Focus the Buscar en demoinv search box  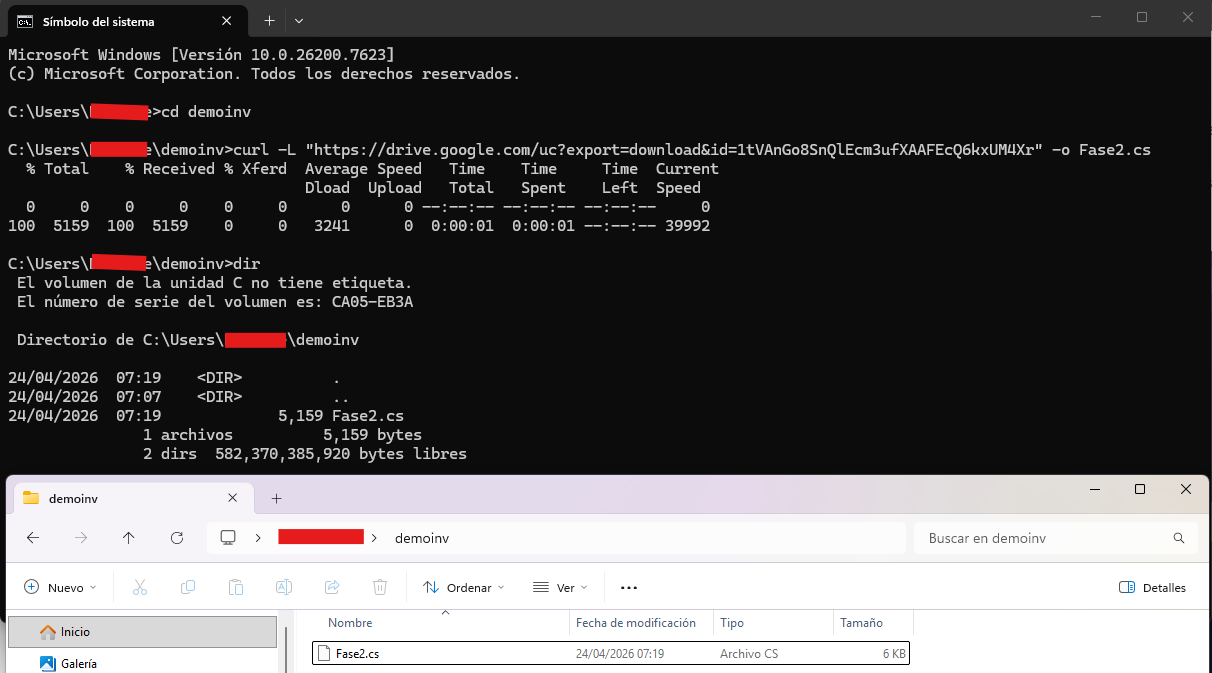coord(1055,538)
